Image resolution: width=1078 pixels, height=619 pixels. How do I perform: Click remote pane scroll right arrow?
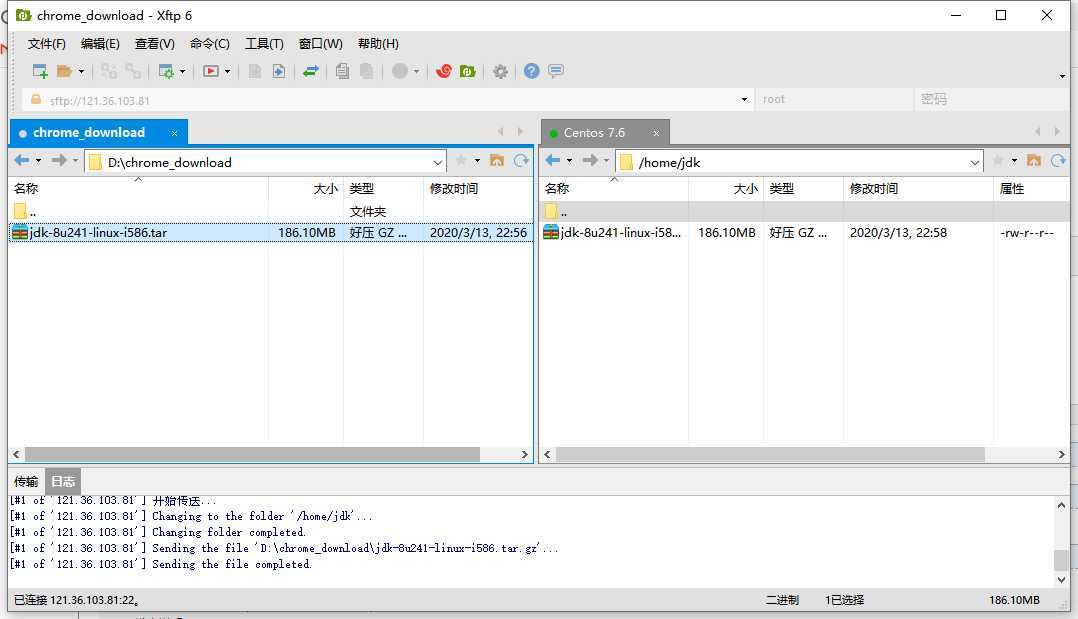pos(1061,455)
